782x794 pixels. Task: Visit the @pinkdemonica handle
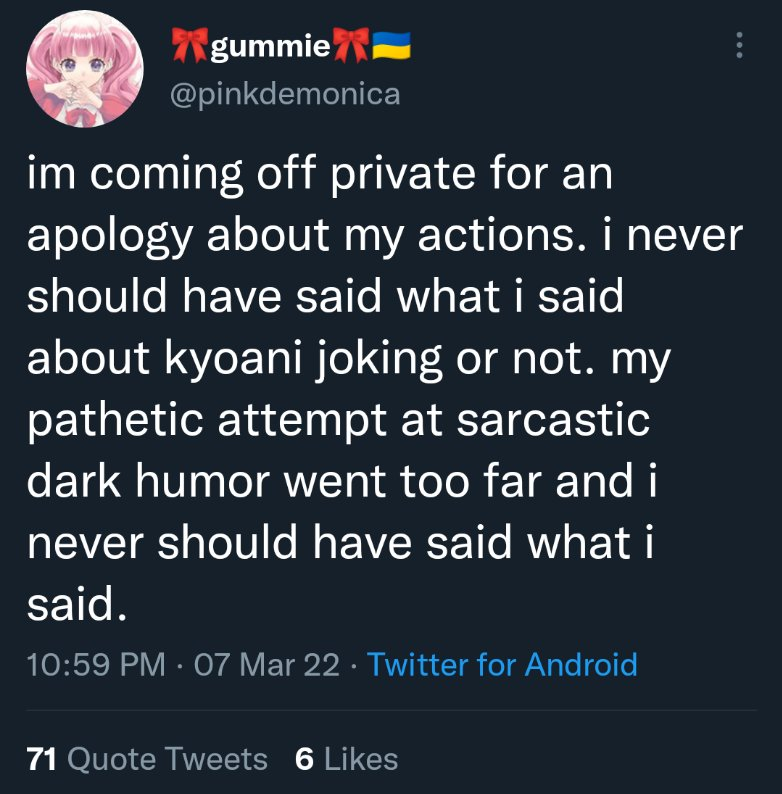point(285,94)
